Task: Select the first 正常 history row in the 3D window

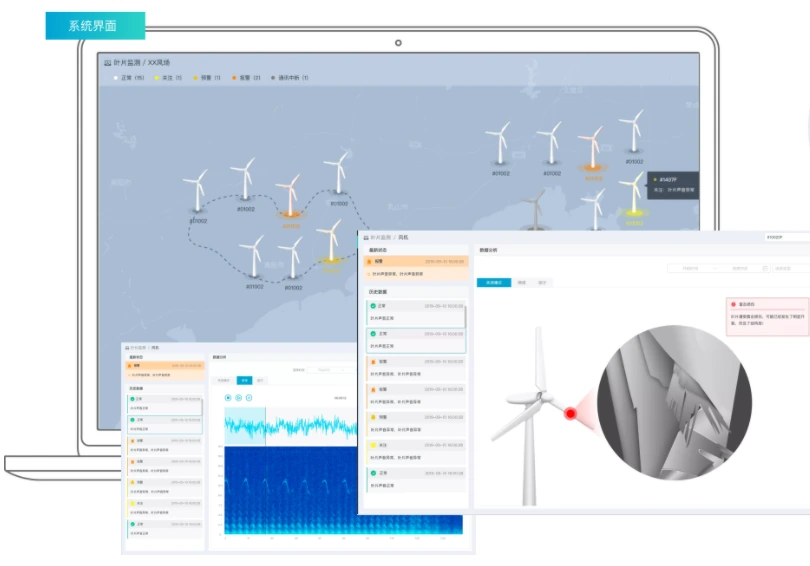Action: tap(415, 312)
